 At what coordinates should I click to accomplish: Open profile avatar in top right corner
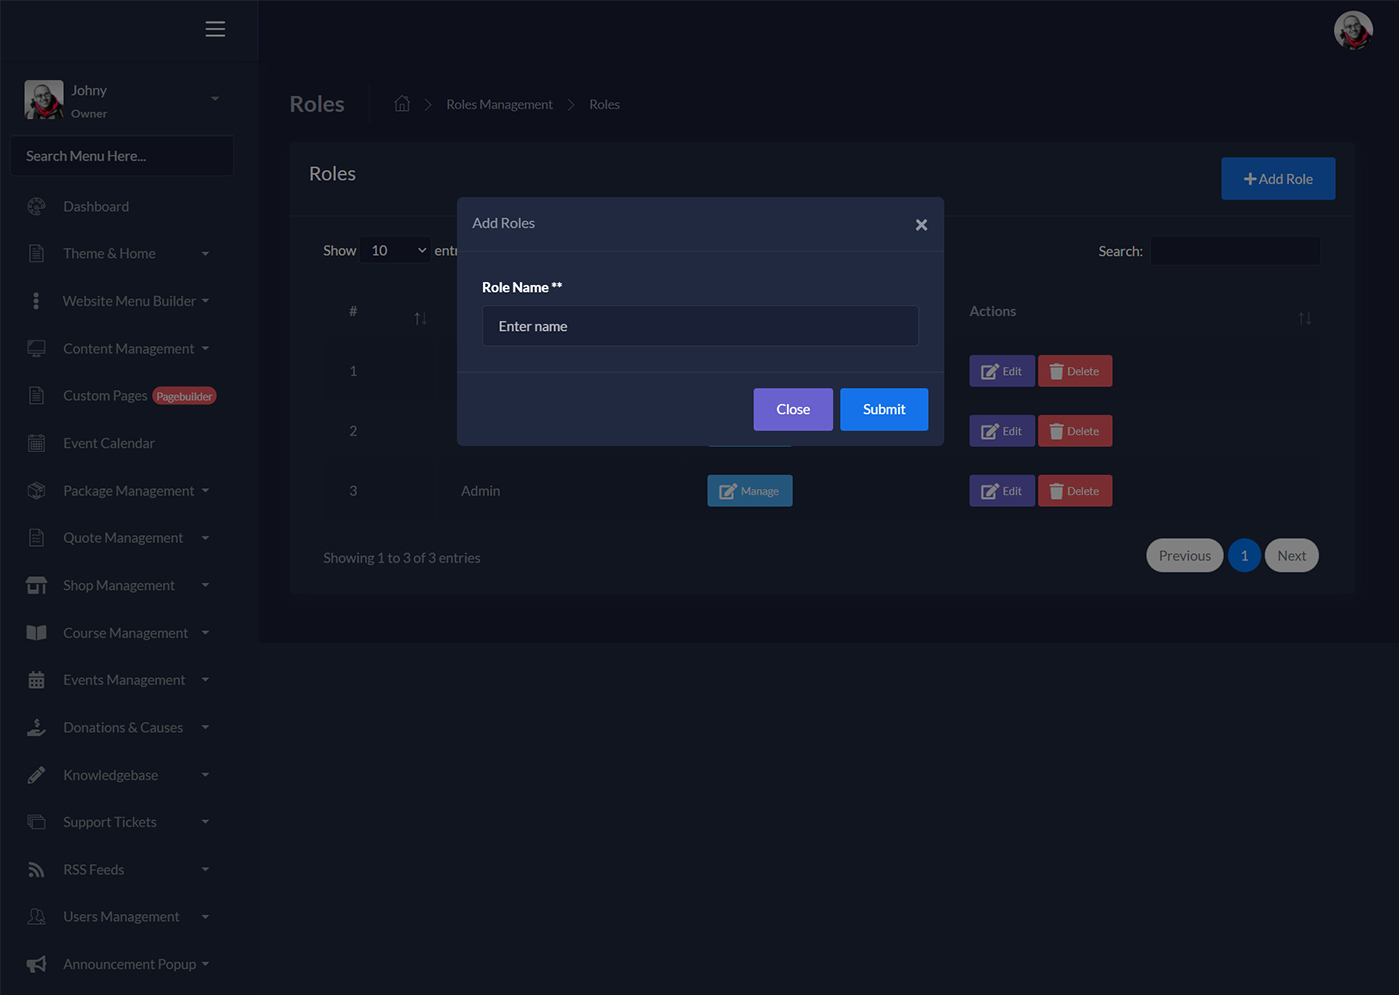point(1352,30)
